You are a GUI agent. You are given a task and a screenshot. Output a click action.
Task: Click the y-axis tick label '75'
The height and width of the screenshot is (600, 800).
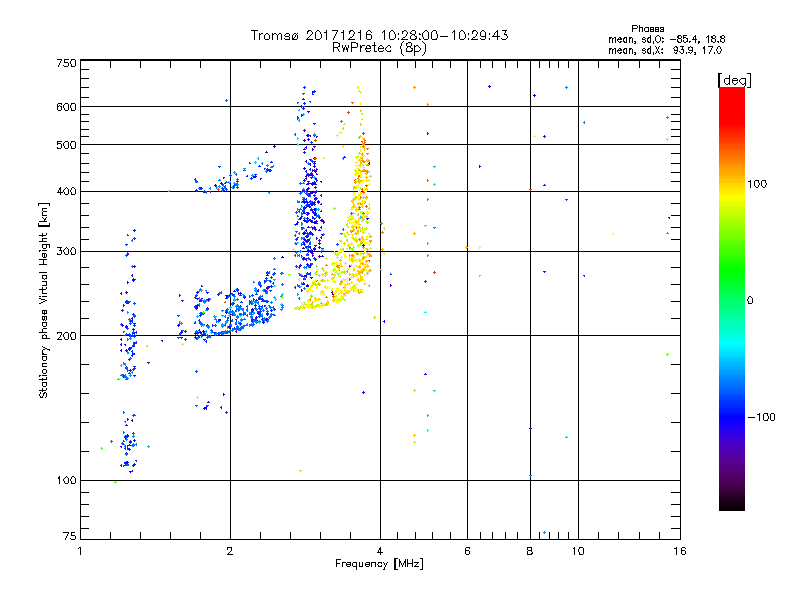pos(70,536)
